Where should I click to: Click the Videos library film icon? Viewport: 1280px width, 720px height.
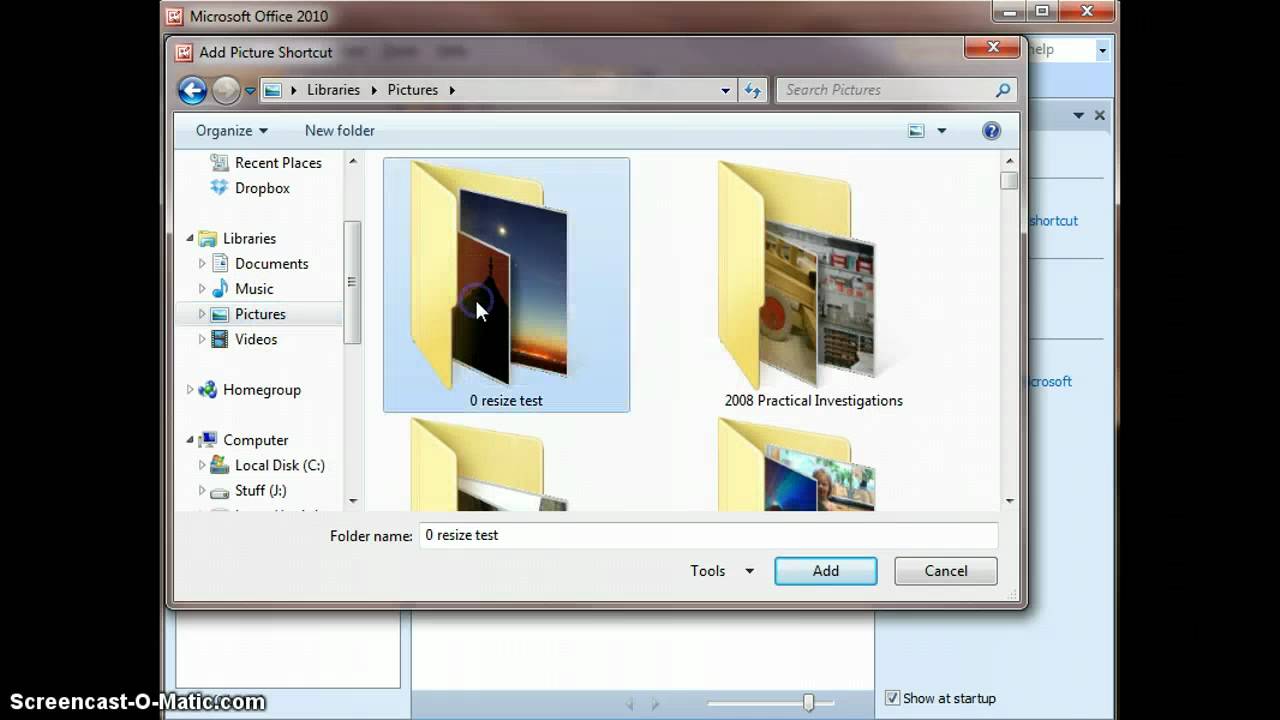[219, 339]
